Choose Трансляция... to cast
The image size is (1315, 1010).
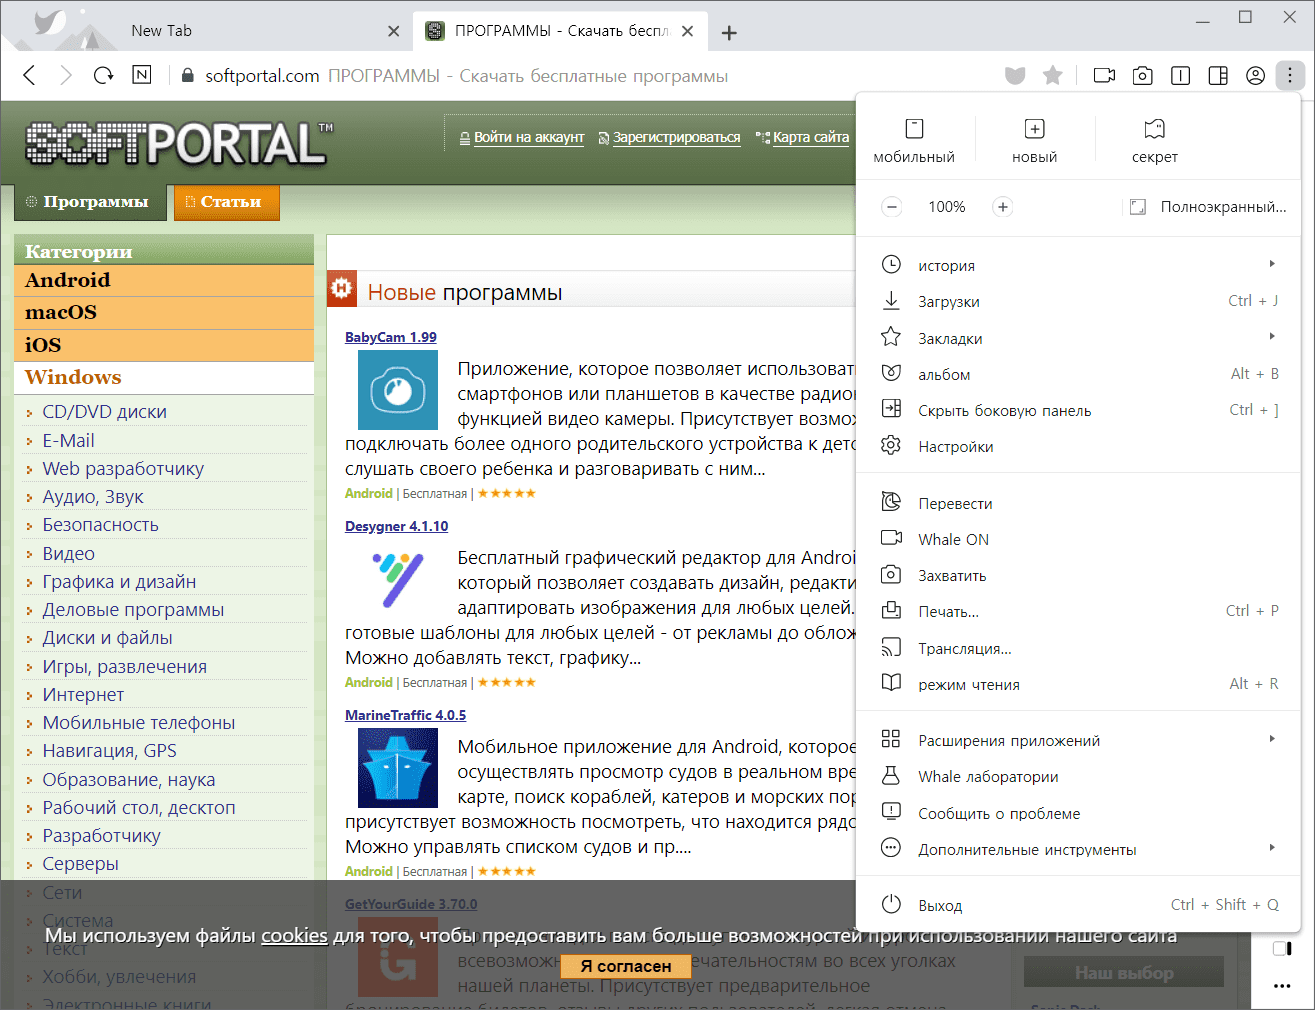(1078, 648)
